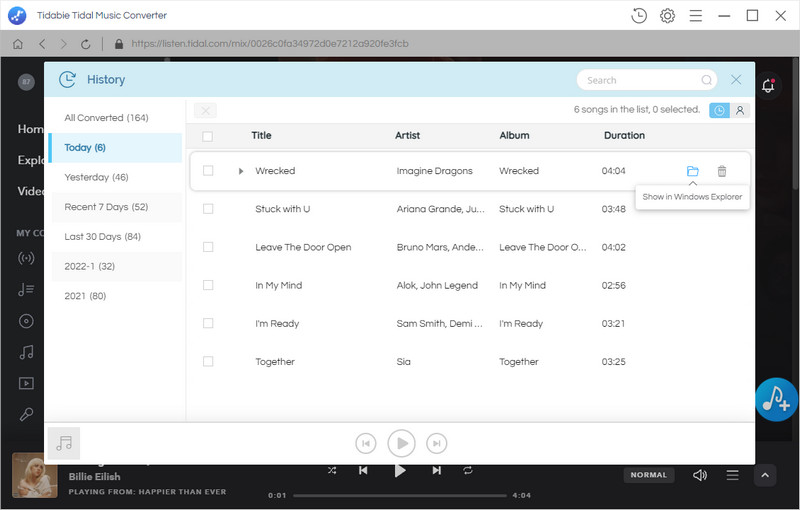Viewport: 800px width, 510px height.
Task: Click the magnifier icon in search box
Action: [706, 80]
